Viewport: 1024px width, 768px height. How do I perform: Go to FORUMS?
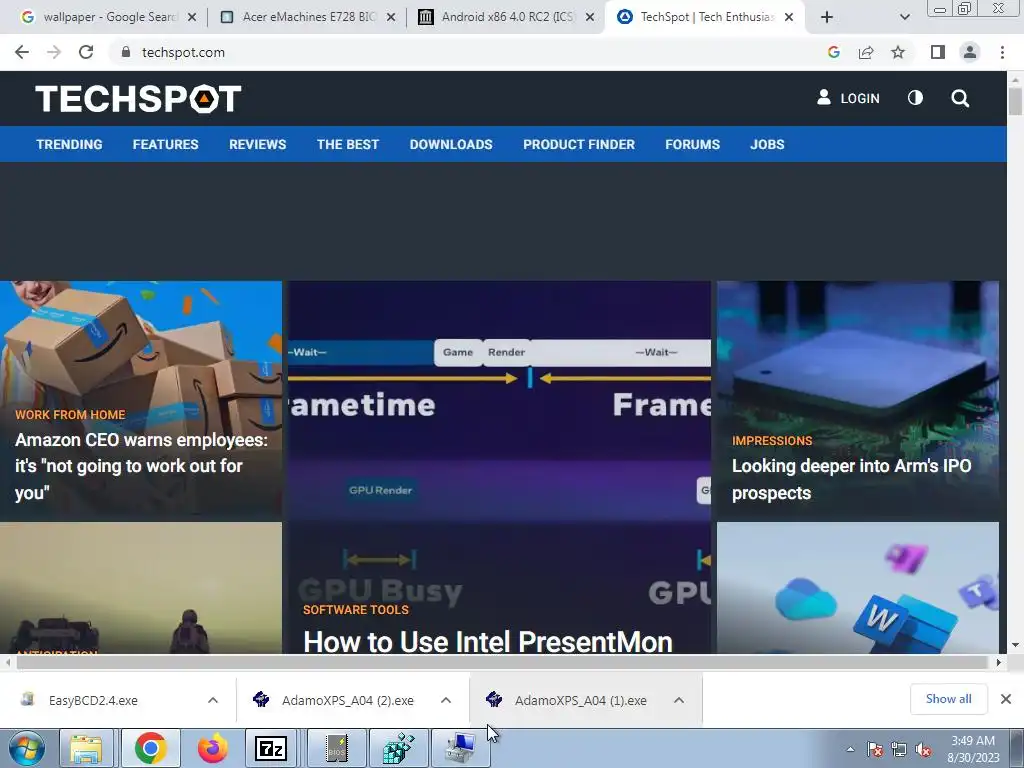click(692, 144)
